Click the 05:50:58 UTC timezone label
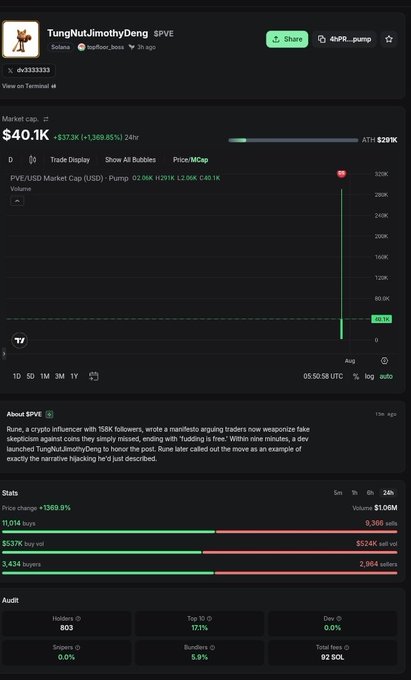Viewport: 411px width, 680px height. point(323,376)
